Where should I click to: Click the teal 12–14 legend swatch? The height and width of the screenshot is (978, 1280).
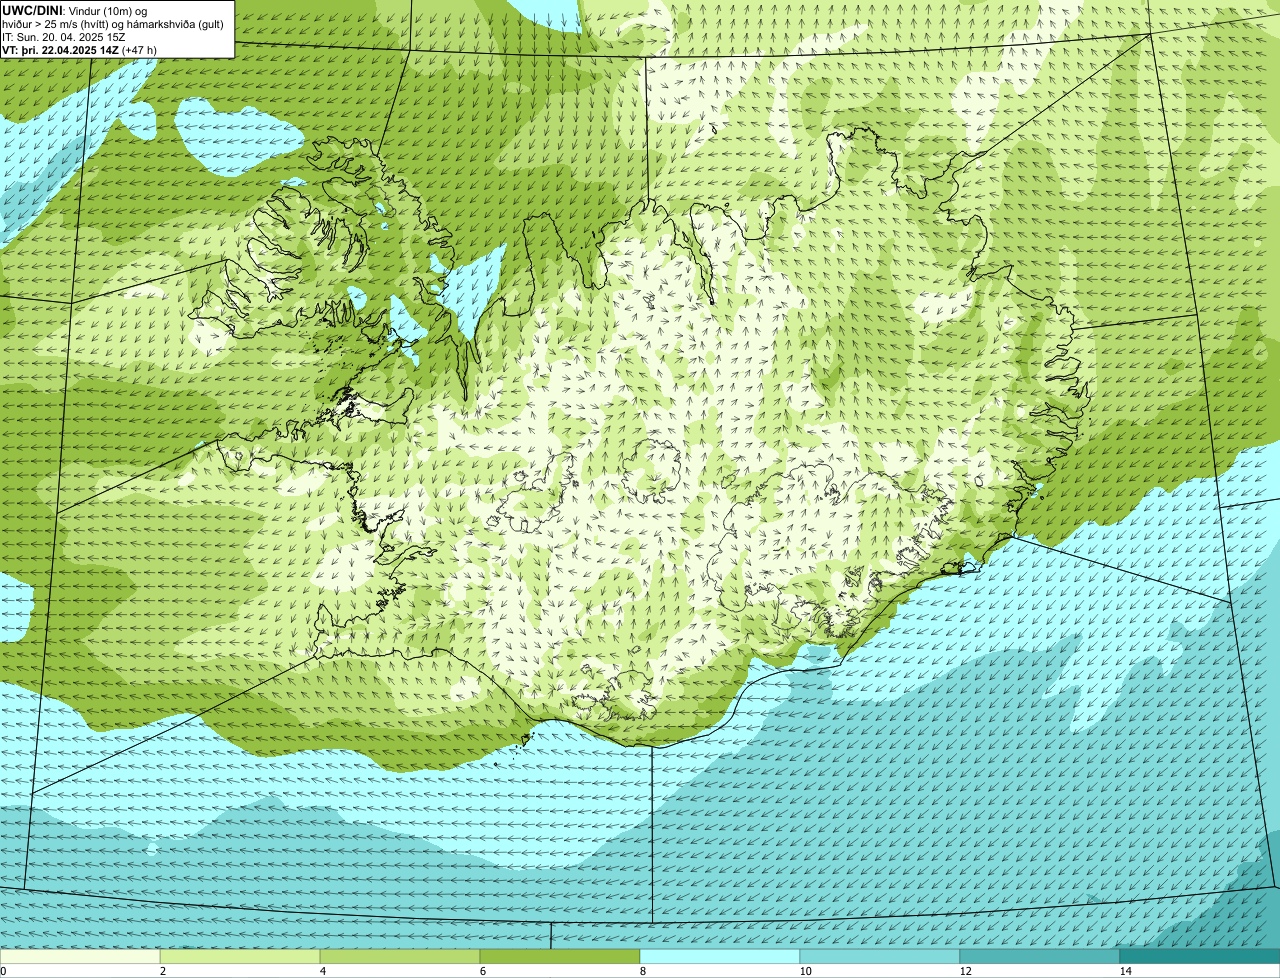click(x=1040, y=956)
